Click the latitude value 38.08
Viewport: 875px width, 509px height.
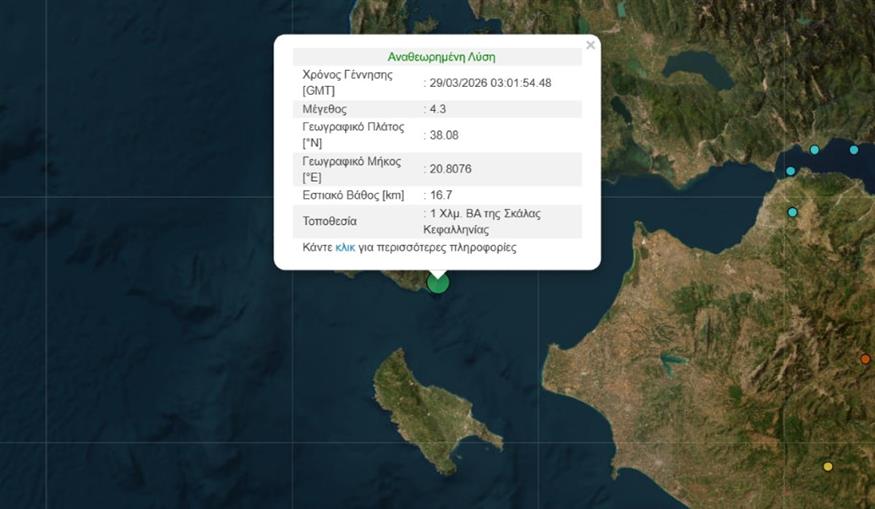(x=443, y=135)
